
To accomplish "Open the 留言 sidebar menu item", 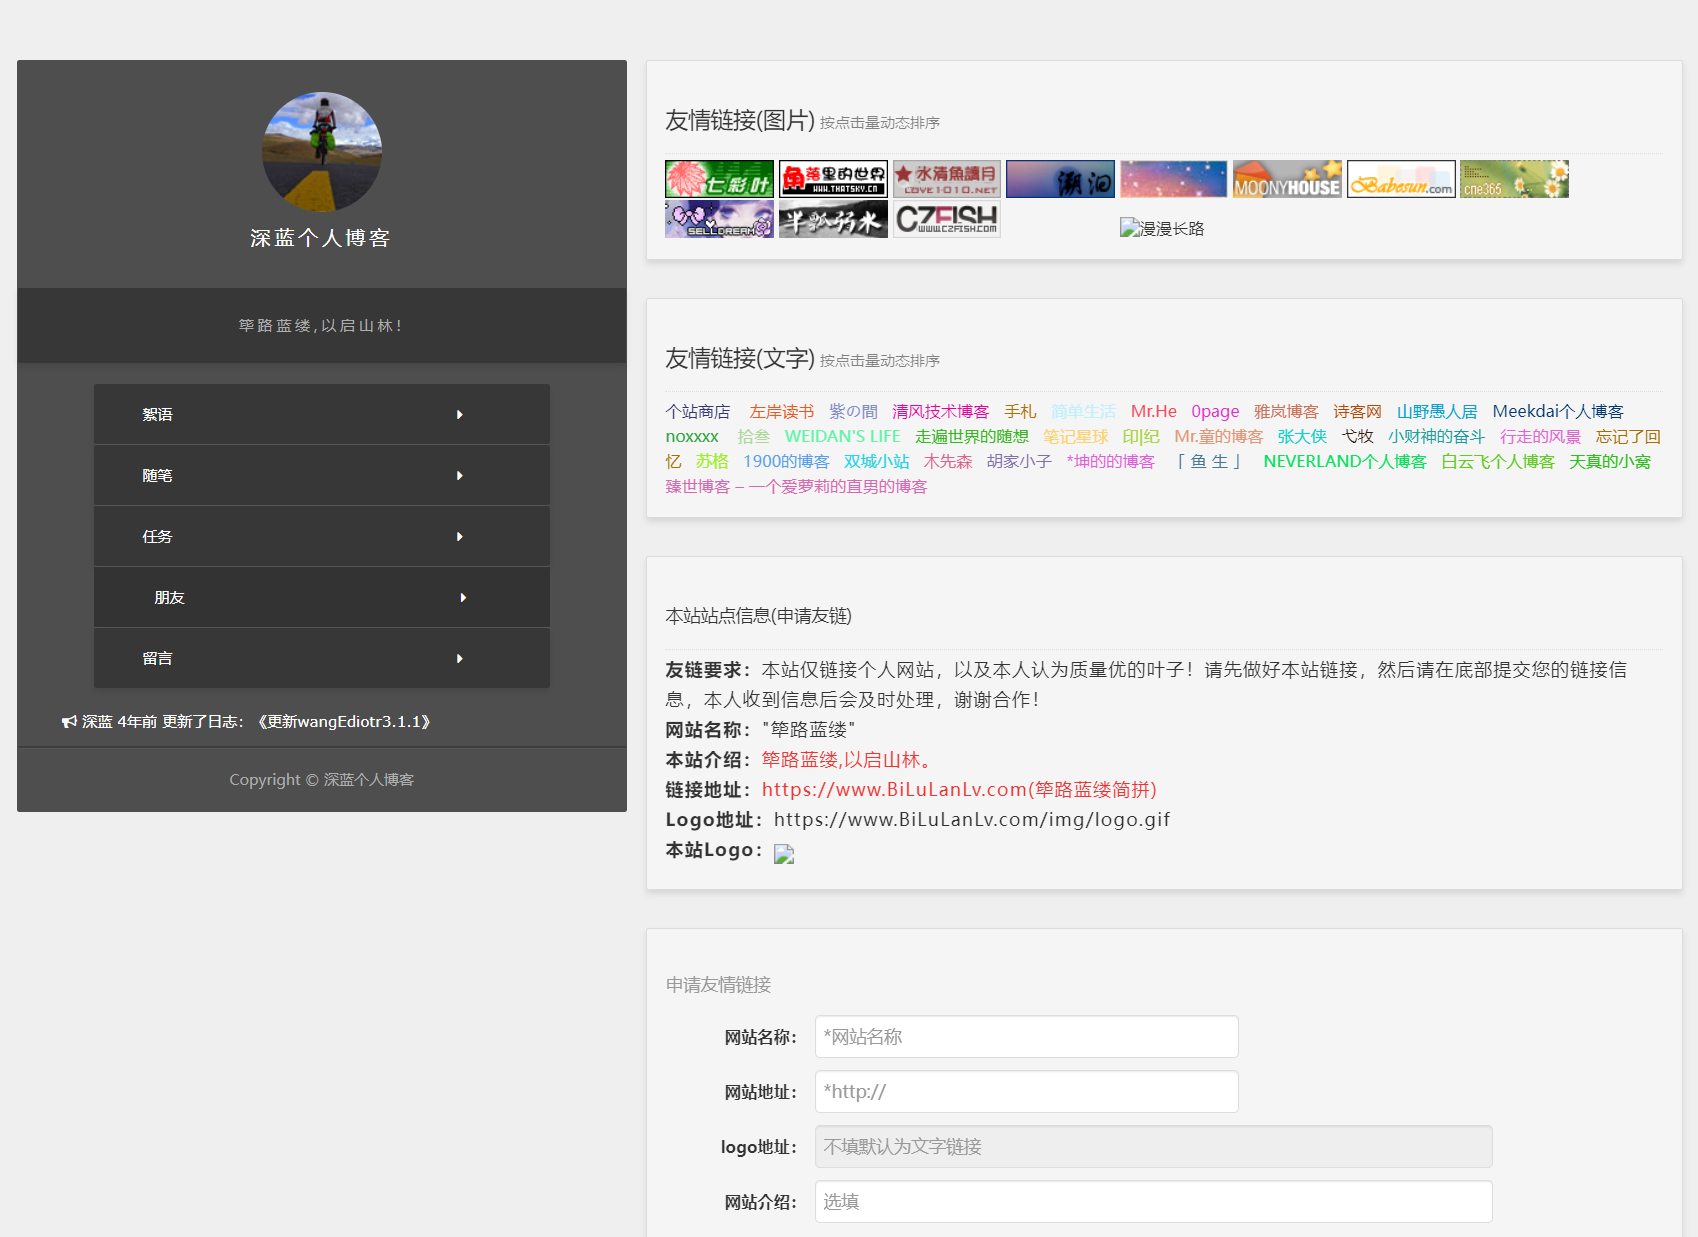I will coord(322,658).
